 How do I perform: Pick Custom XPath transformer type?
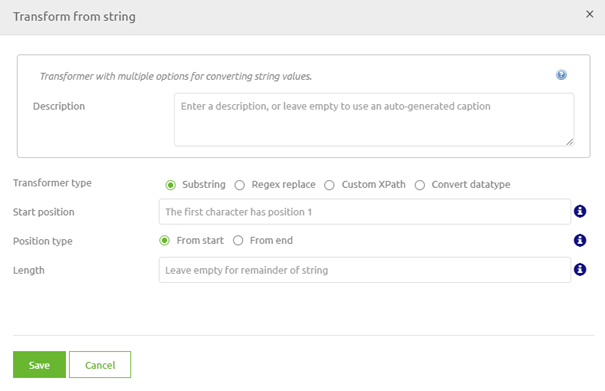coord(329,185)
